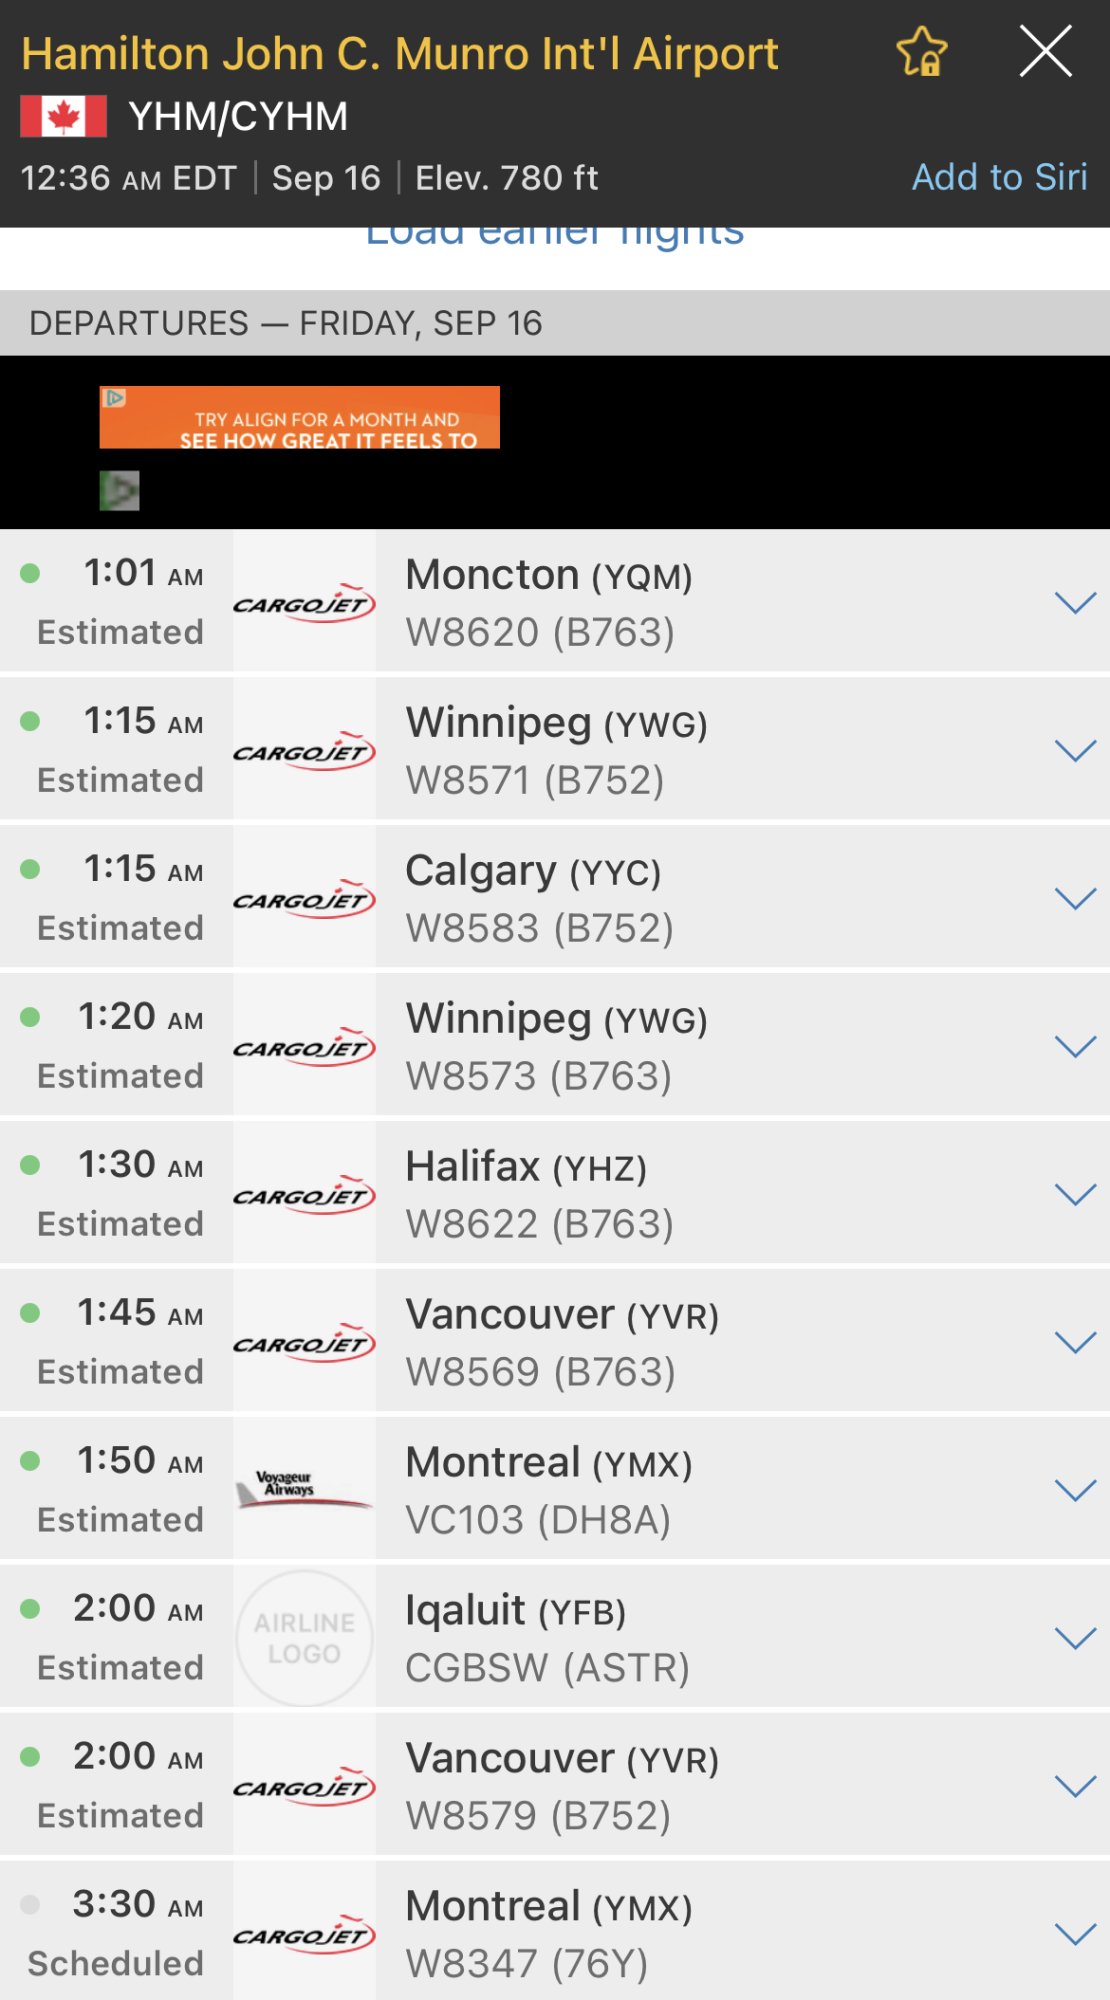The width and height of the screenshot is (1110, 2000).
Task: Tap the small ad choices play icon
Action: coord(120,490)
